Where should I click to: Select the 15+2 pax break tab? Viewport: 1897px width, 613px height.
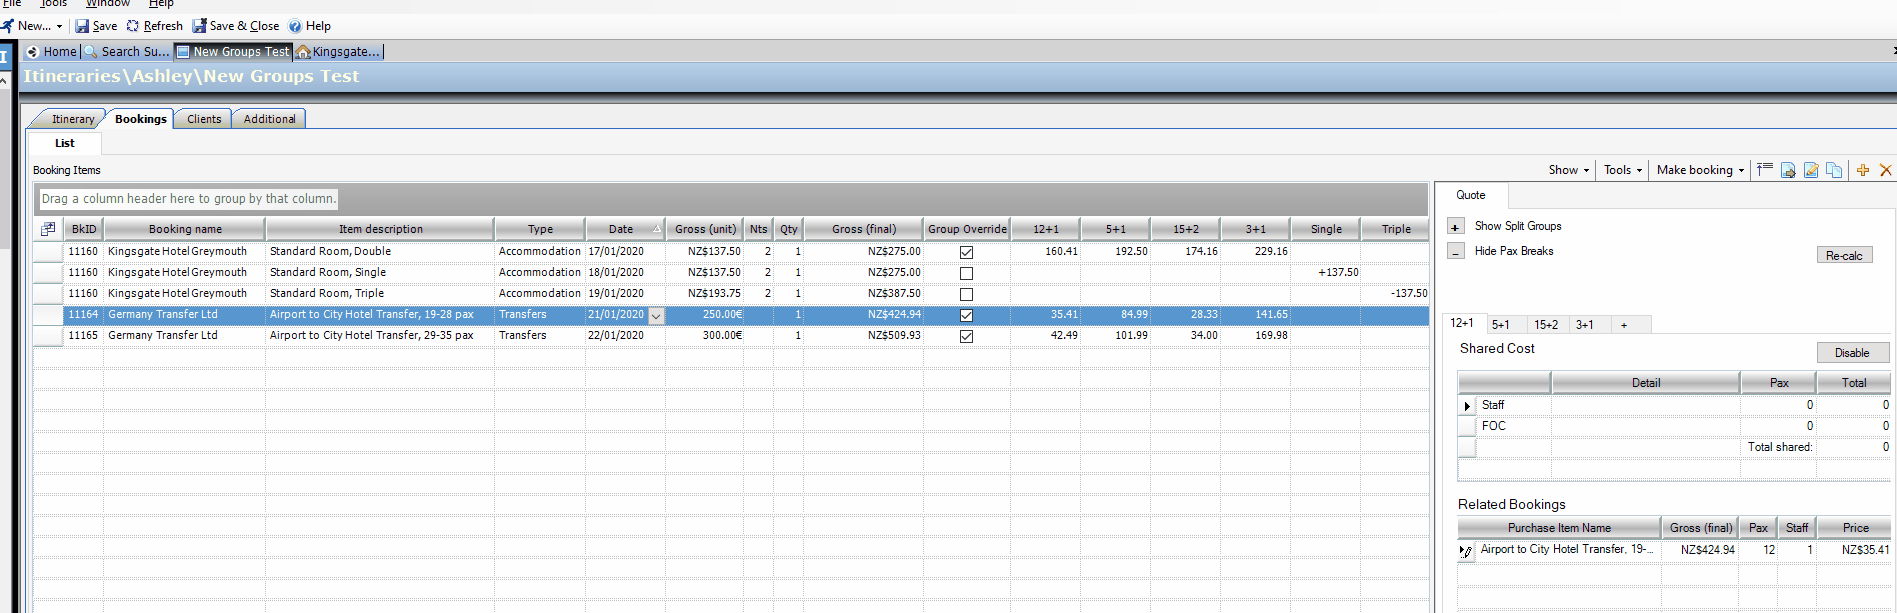point(1546,325)
